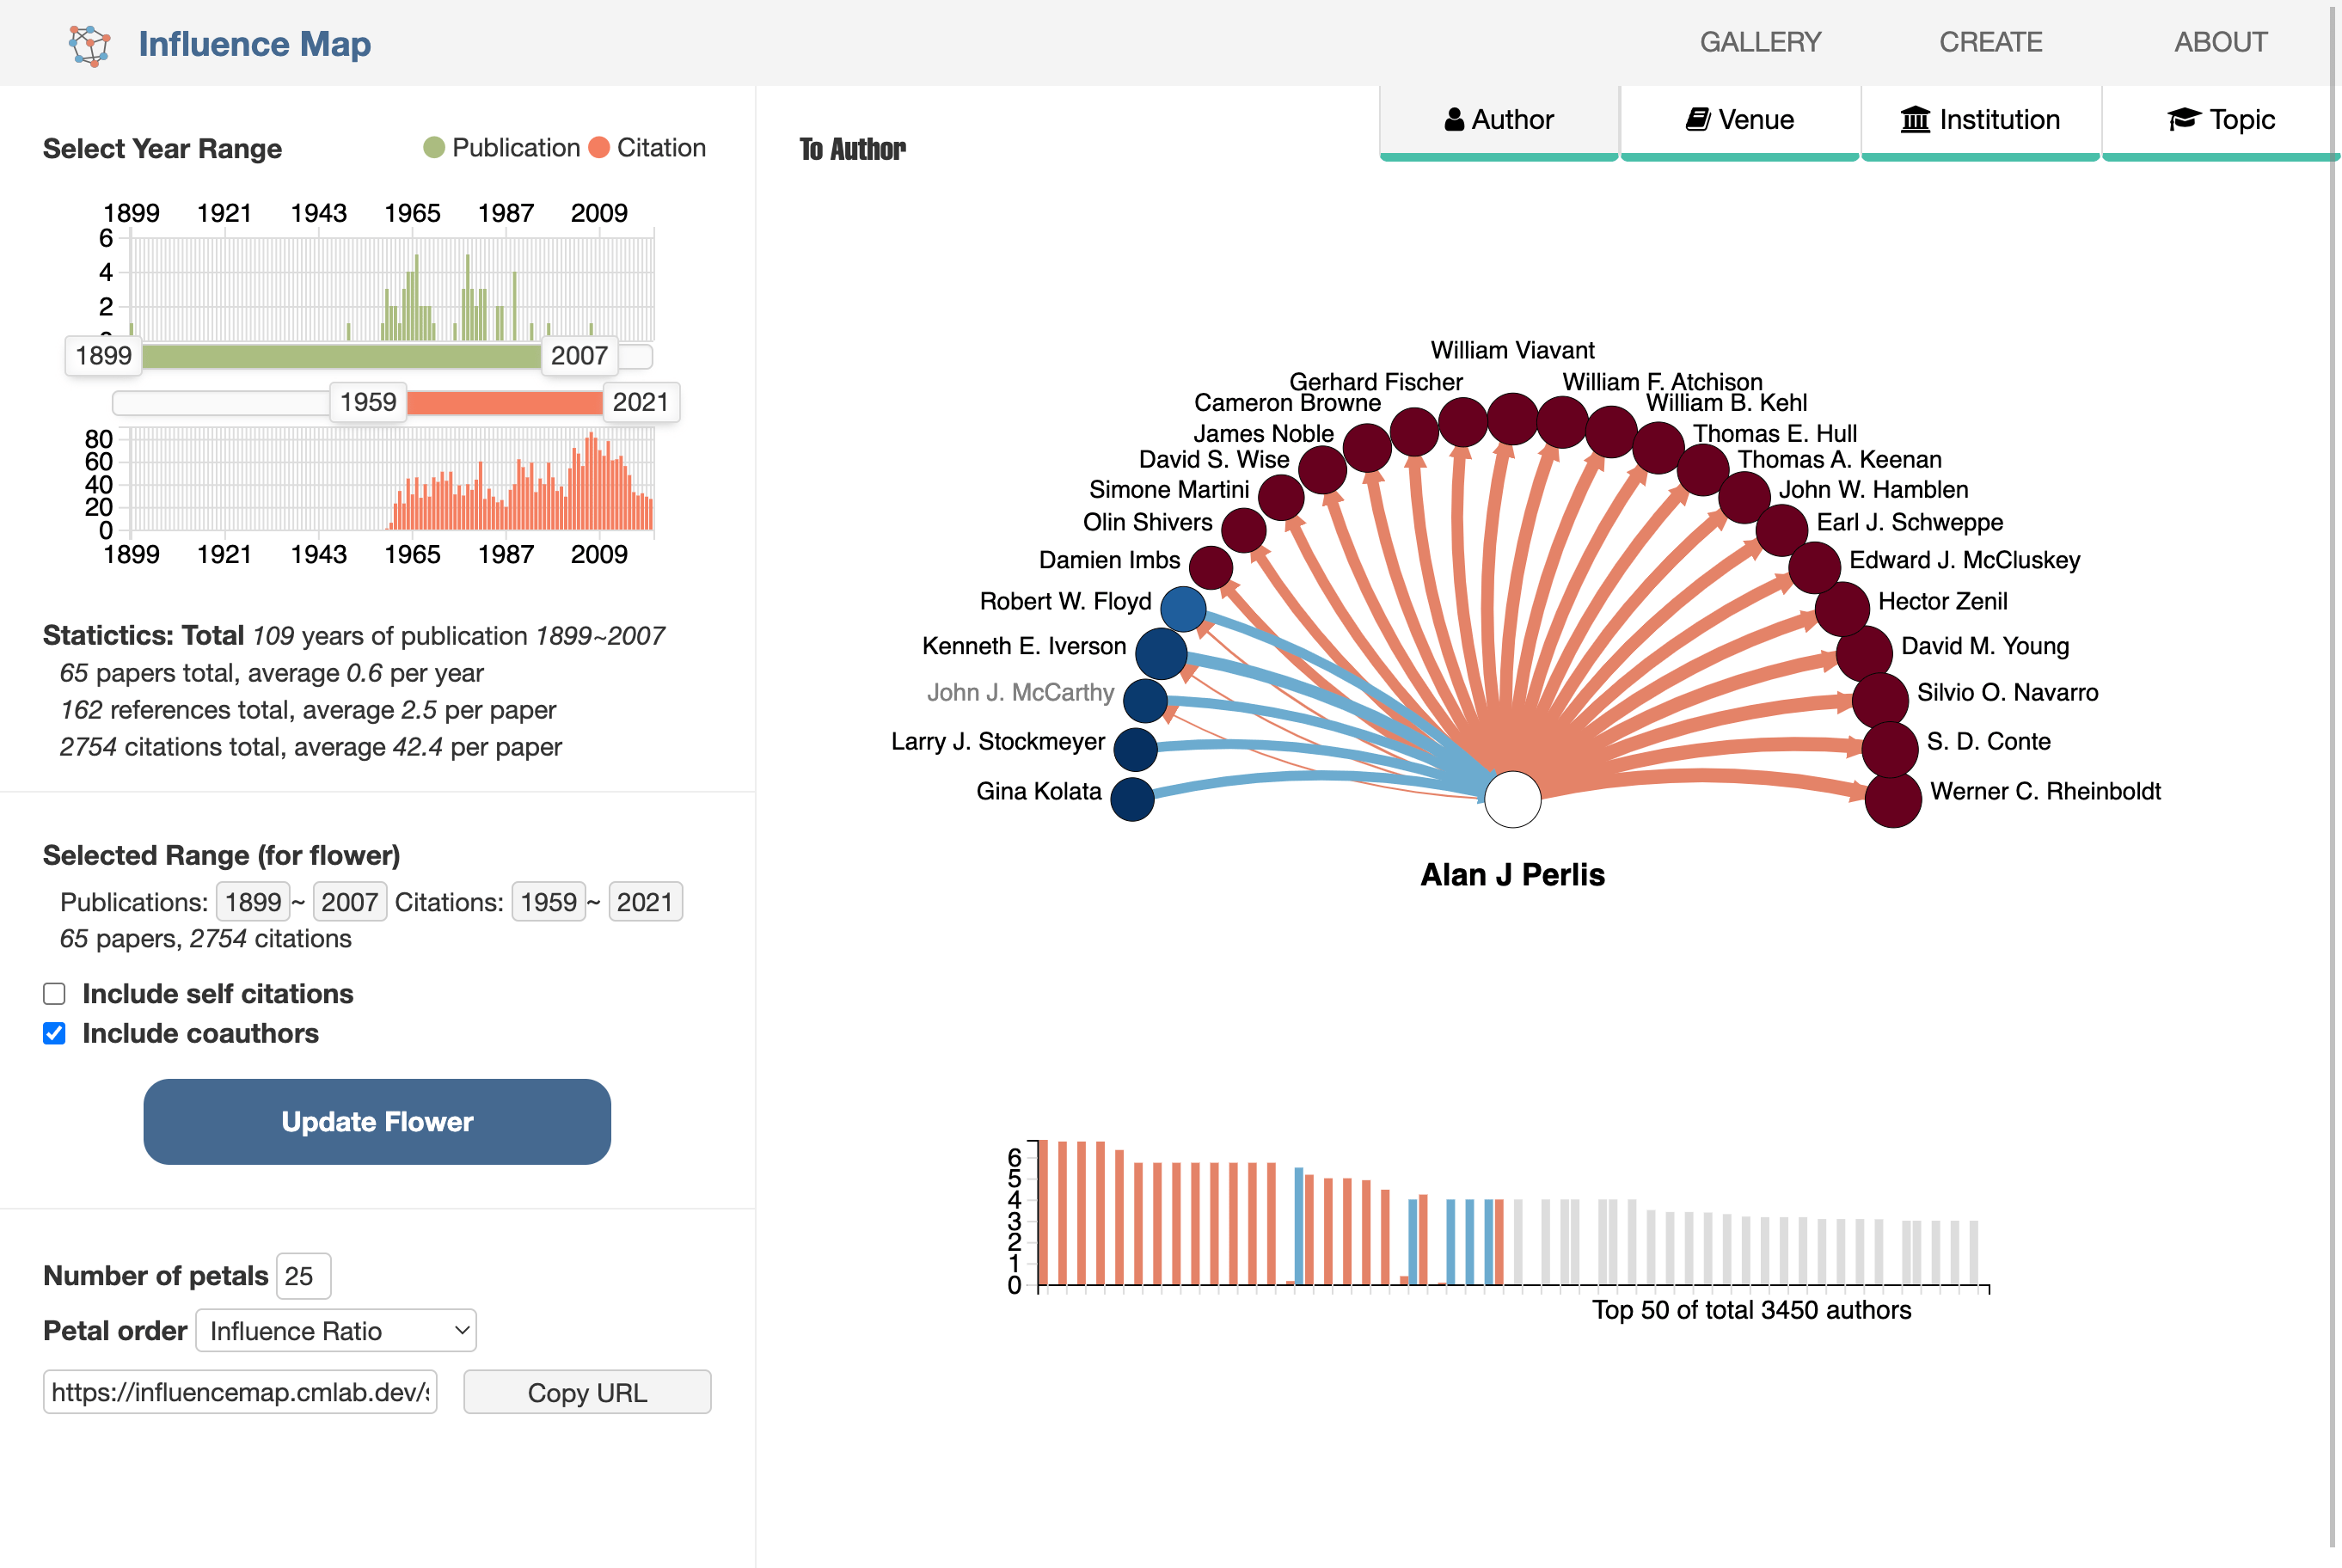Click the Number of petals input field

point(303,1275)
